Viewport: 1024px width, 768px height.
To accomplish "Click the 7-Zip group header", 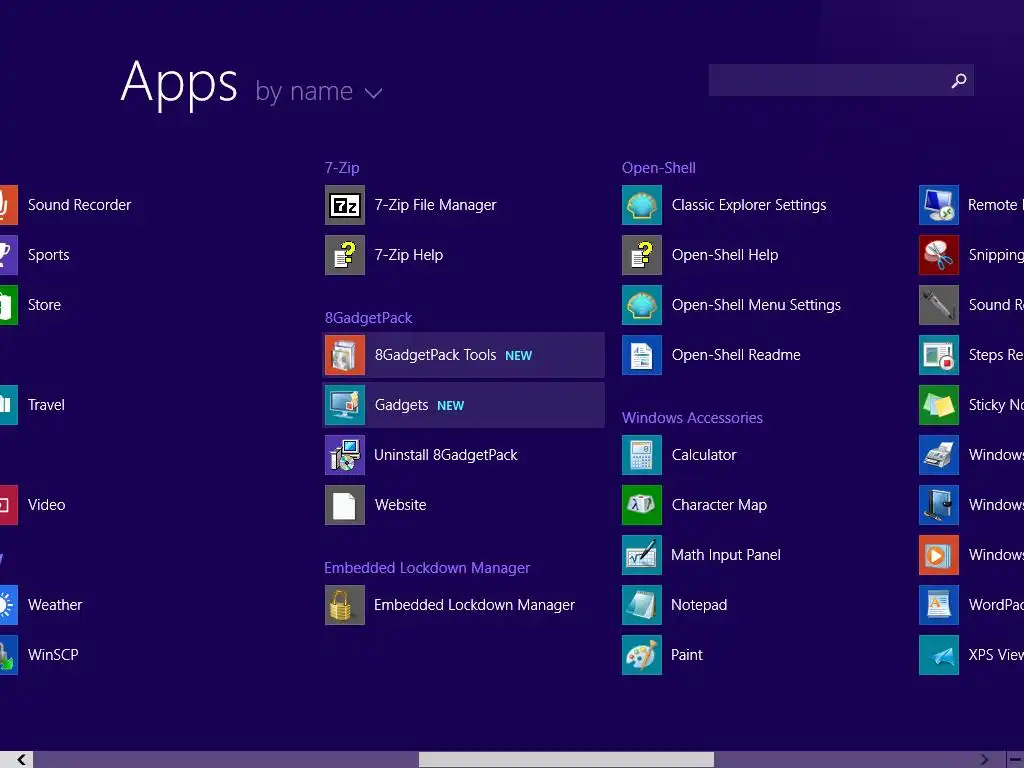I will [x=342, y=168].
